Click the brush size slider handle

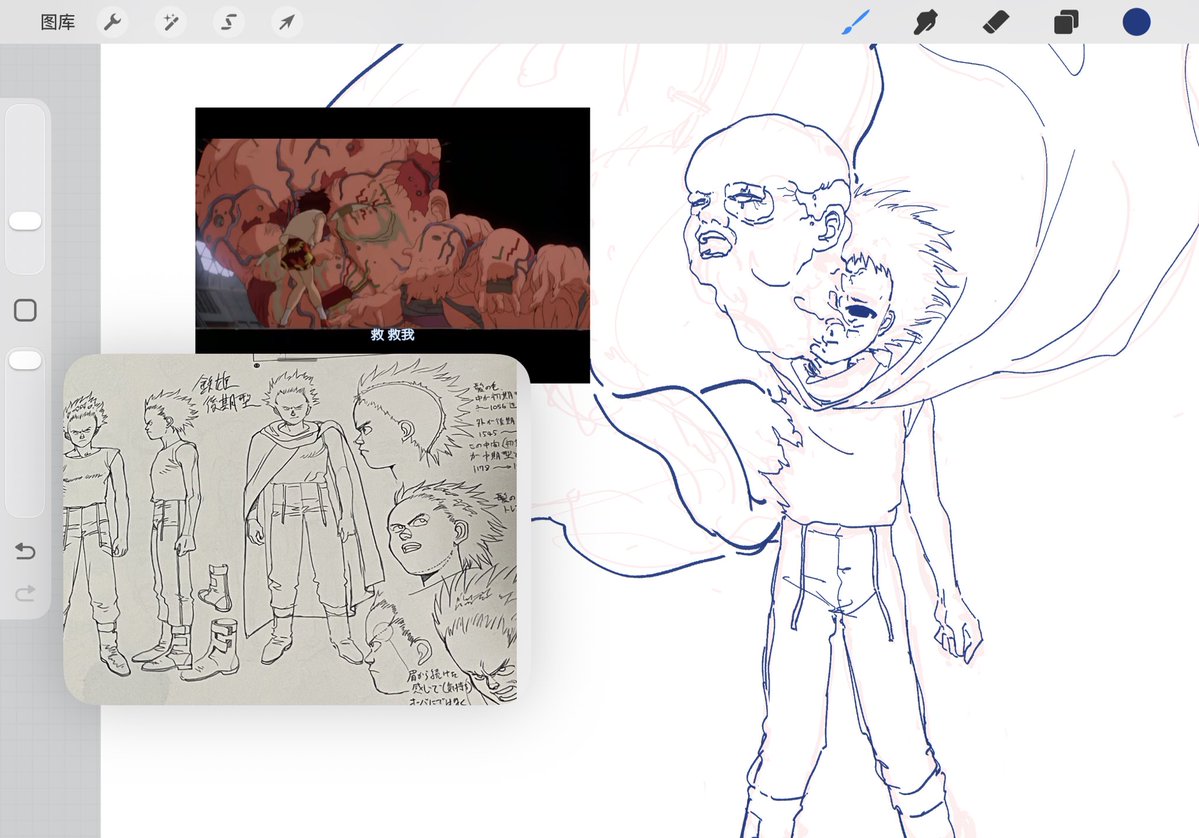(25, 221)
